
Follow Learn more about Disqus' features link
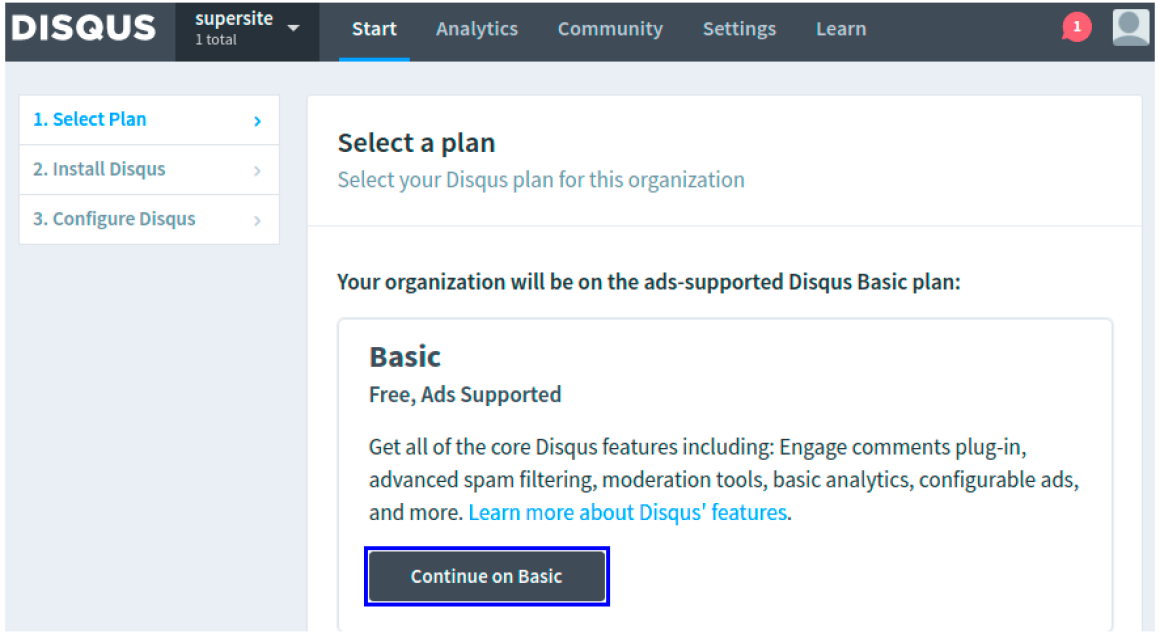click(627, 512)
